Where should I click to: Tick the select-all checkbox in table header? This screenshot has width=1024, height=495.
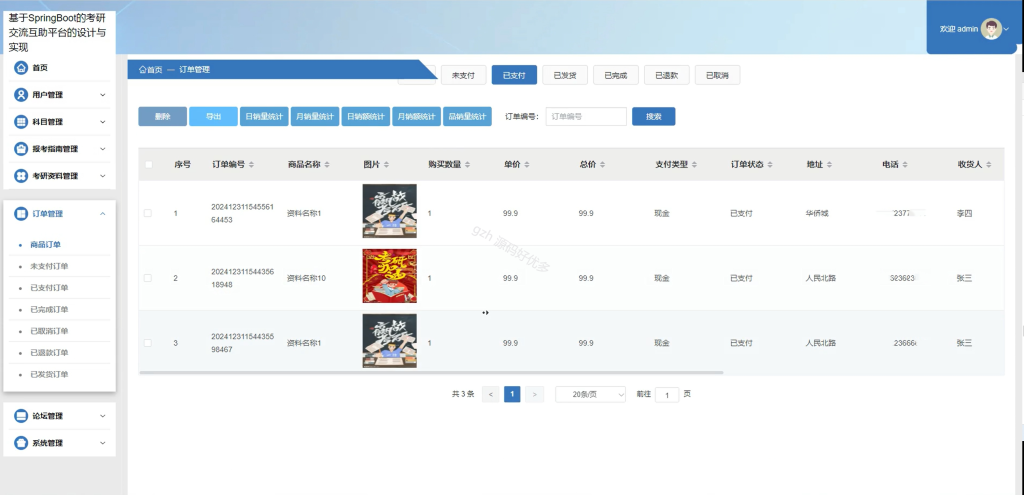[148, 165]
